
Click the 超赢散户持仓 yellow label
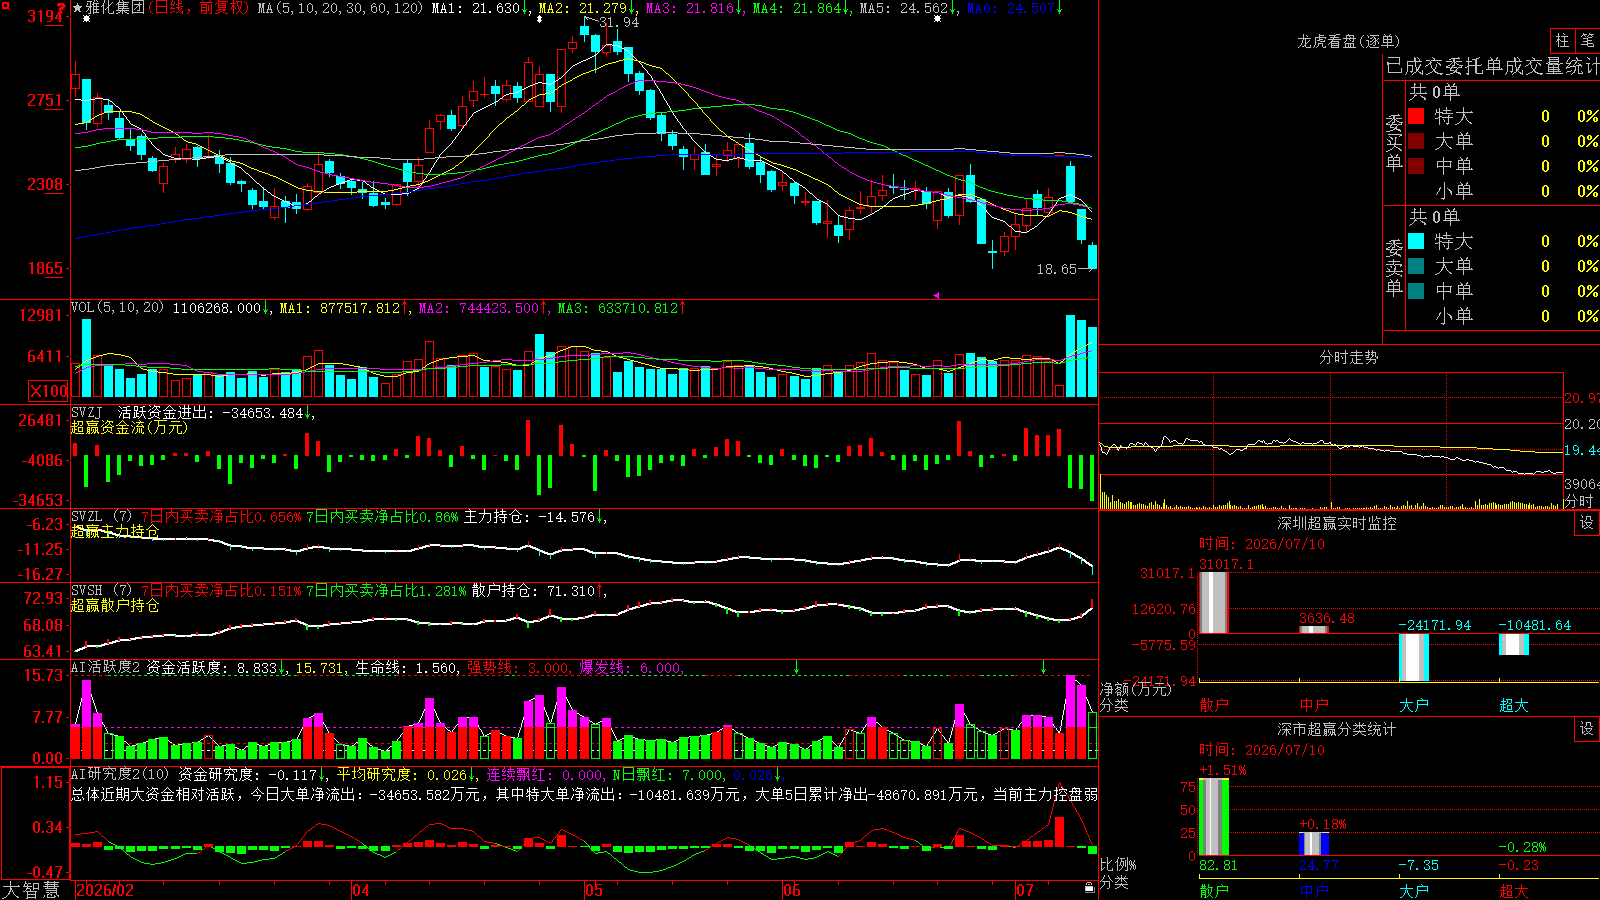[115, 606]
